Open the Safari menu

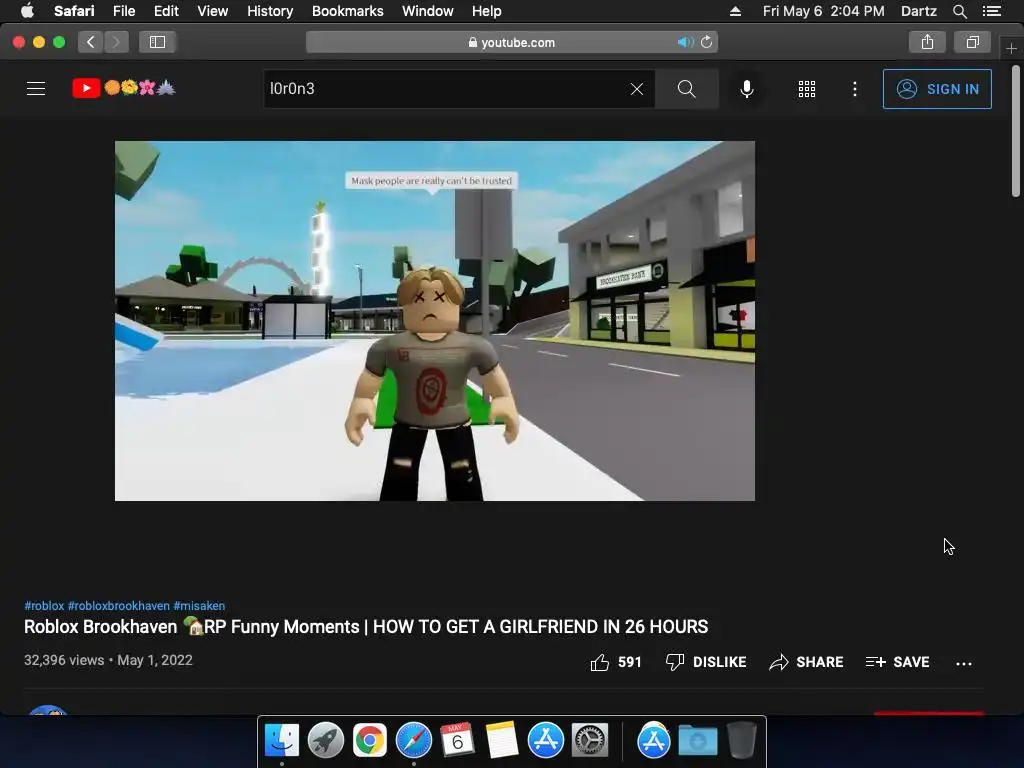coord(74,11)
